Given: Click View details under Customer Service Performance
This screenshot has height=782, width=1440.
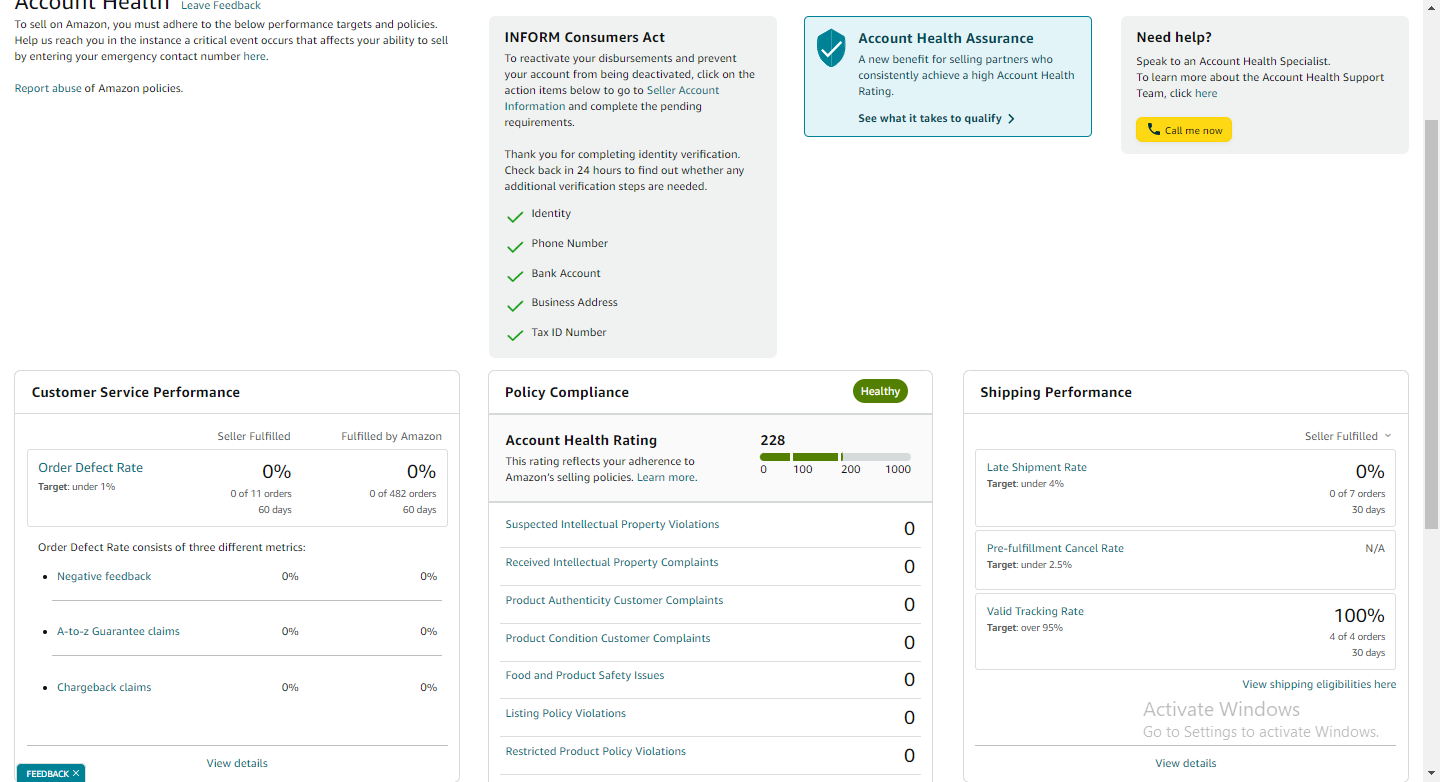Looking at the screenshot, I should 237,764.
